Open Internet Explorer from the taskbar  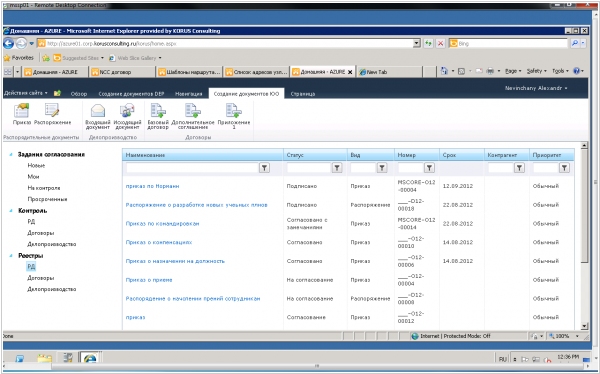point(90,358)
